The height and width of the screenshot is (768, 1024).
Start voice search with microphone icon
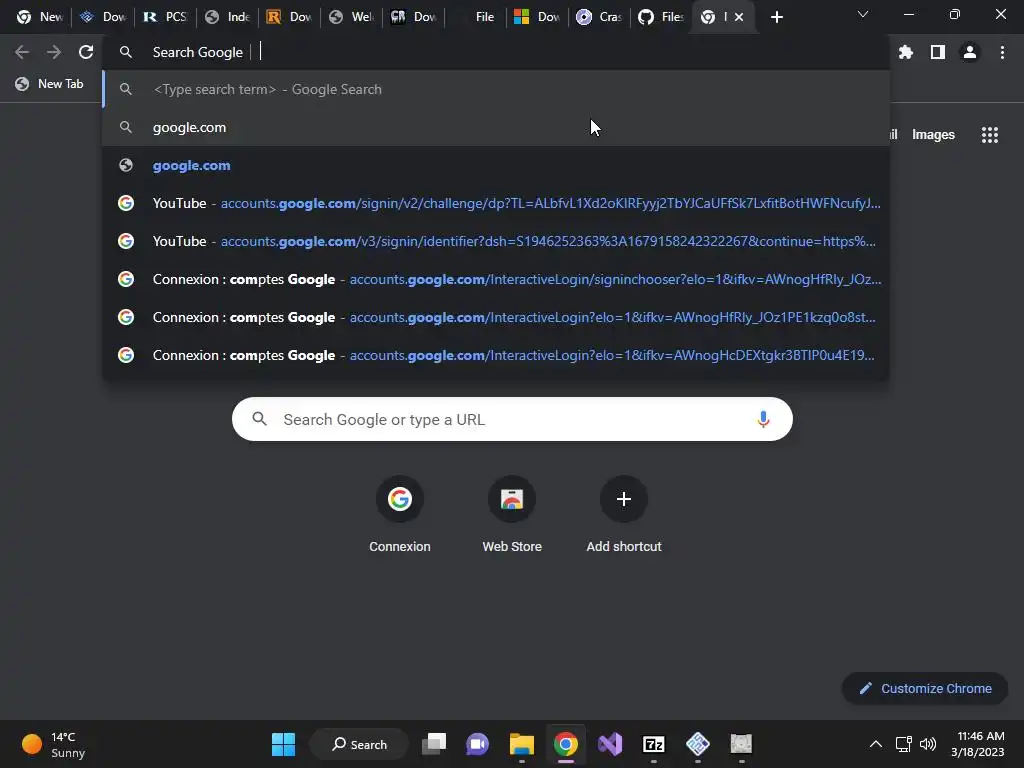tap(763, 419)
